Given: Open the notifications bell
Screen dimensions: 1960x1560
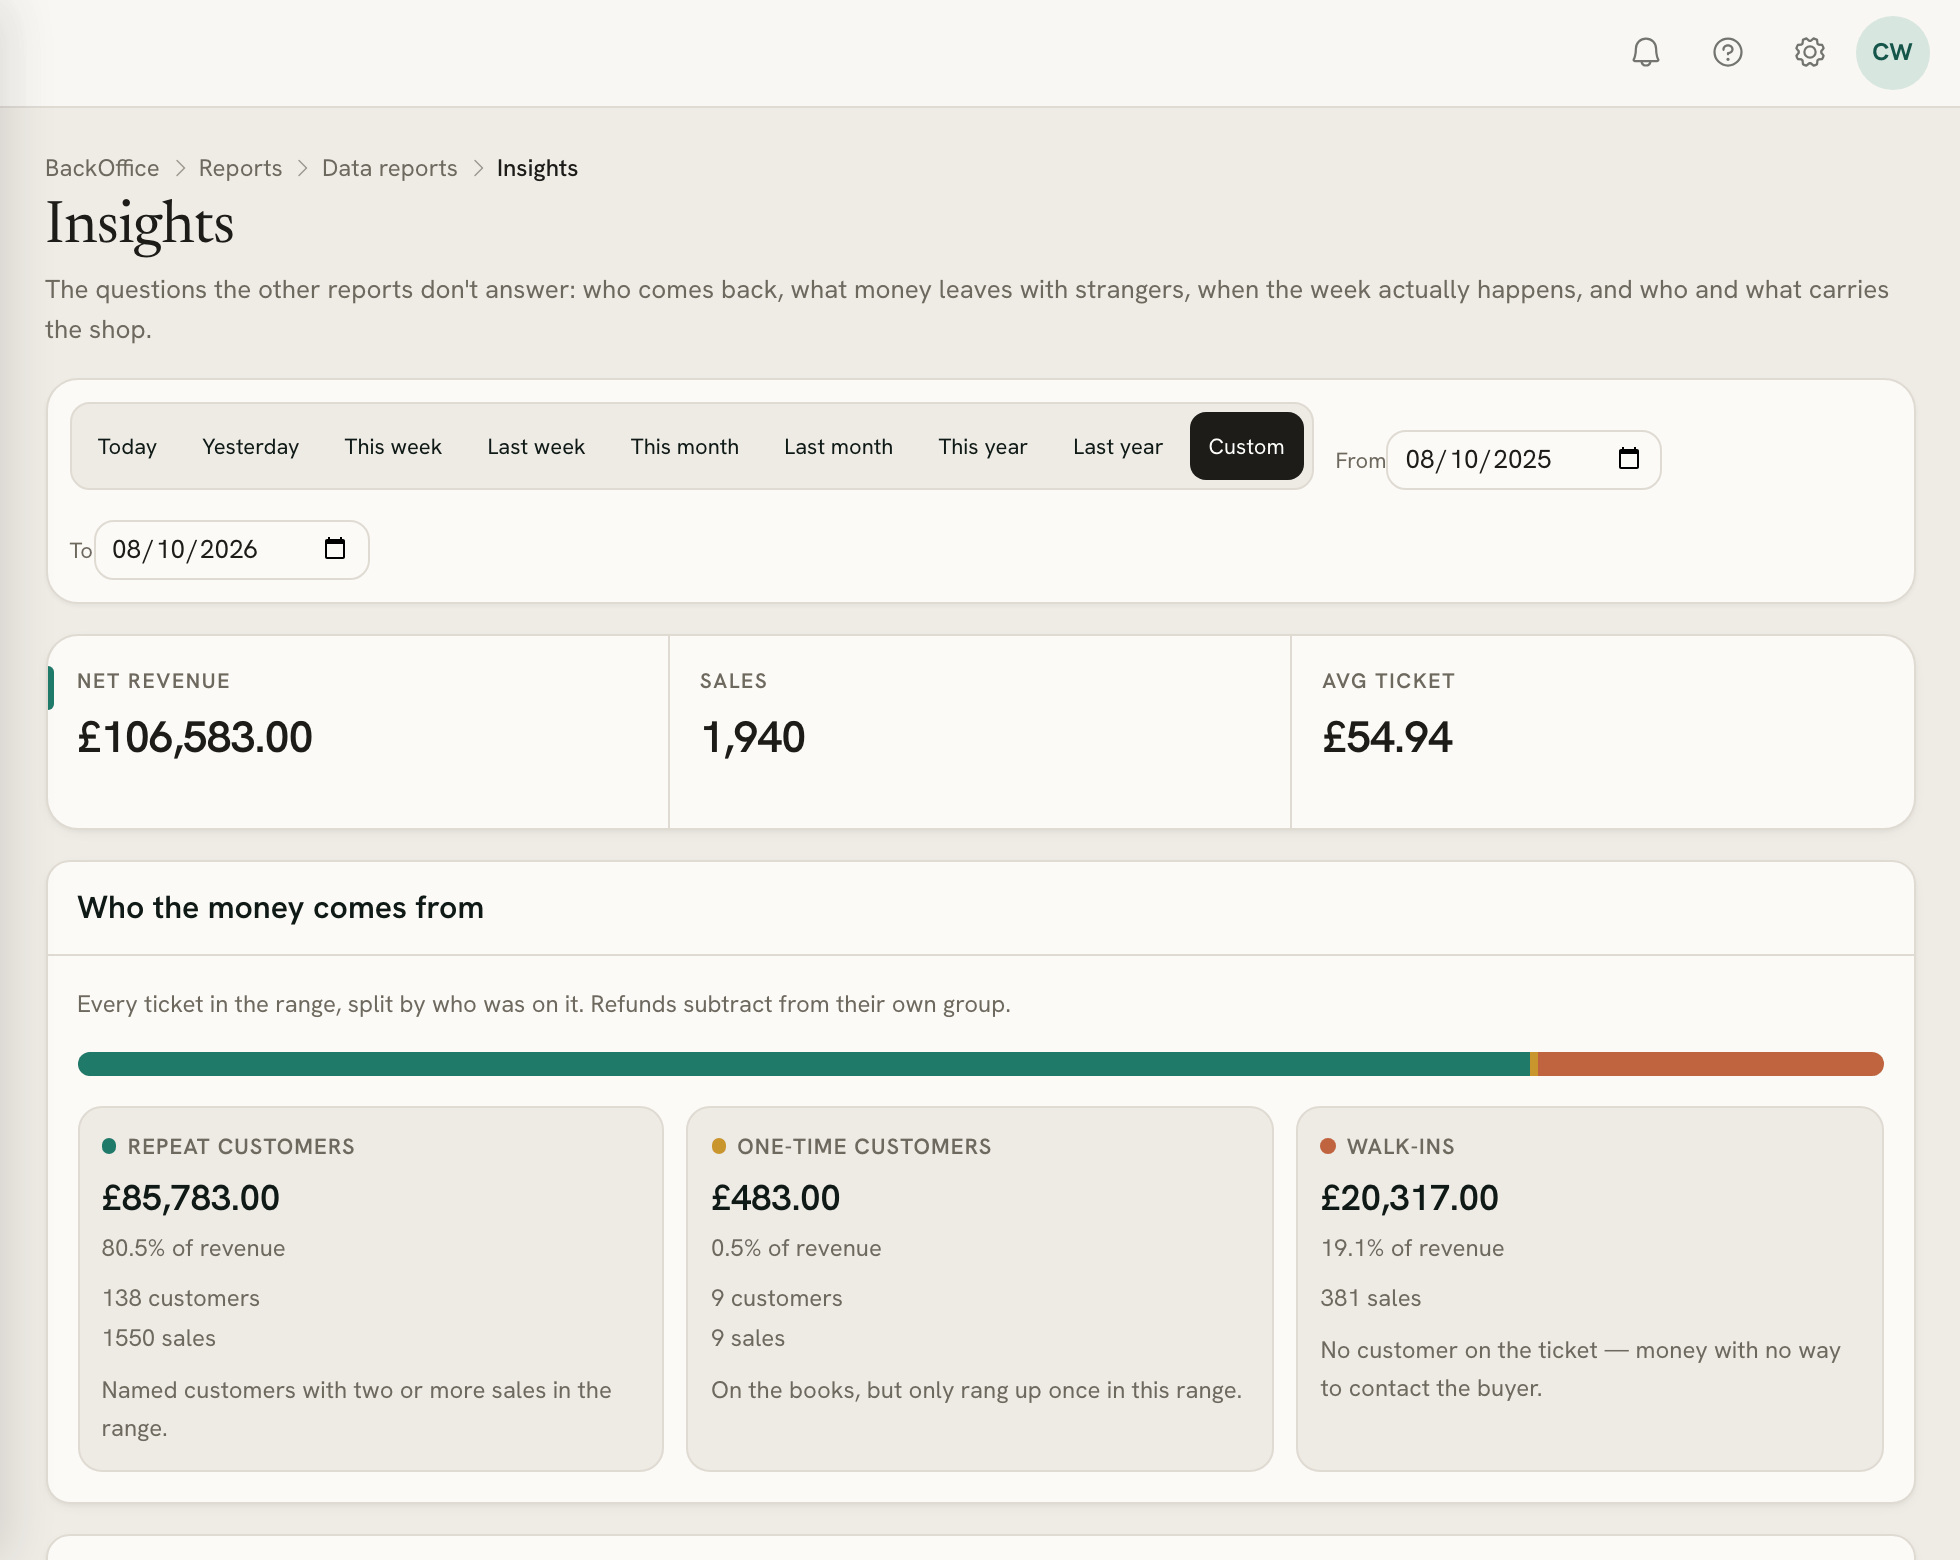Looking at the screenshot, I should pyautogui.click(x=1645, y=52).
